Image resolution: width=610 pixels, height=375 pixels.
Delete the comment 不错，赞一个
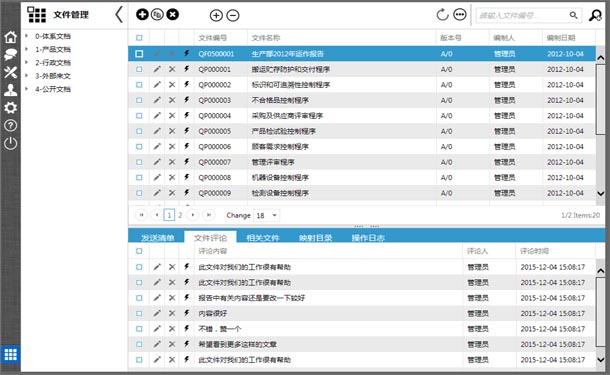(x=172, y=329)
